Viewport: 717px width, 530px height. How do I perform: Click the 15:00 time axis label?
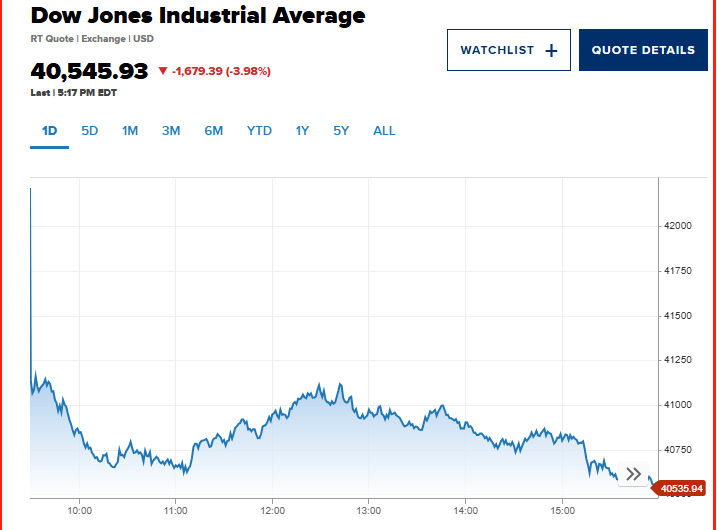[x=563, y=510]
